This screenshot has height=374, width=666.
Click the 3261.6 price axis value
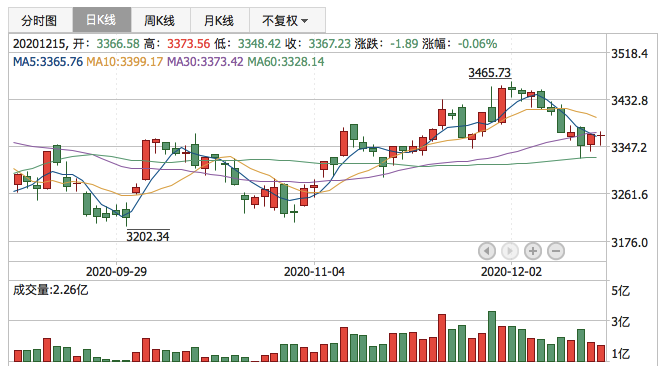[629, 195]
